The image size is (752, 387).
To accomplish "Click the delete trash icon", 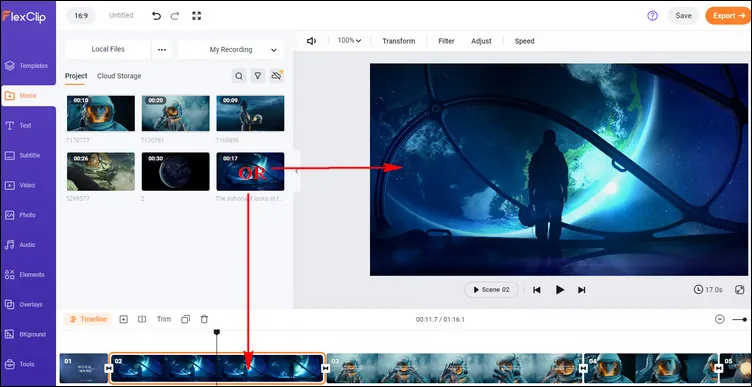I will (x=204, y=319).
